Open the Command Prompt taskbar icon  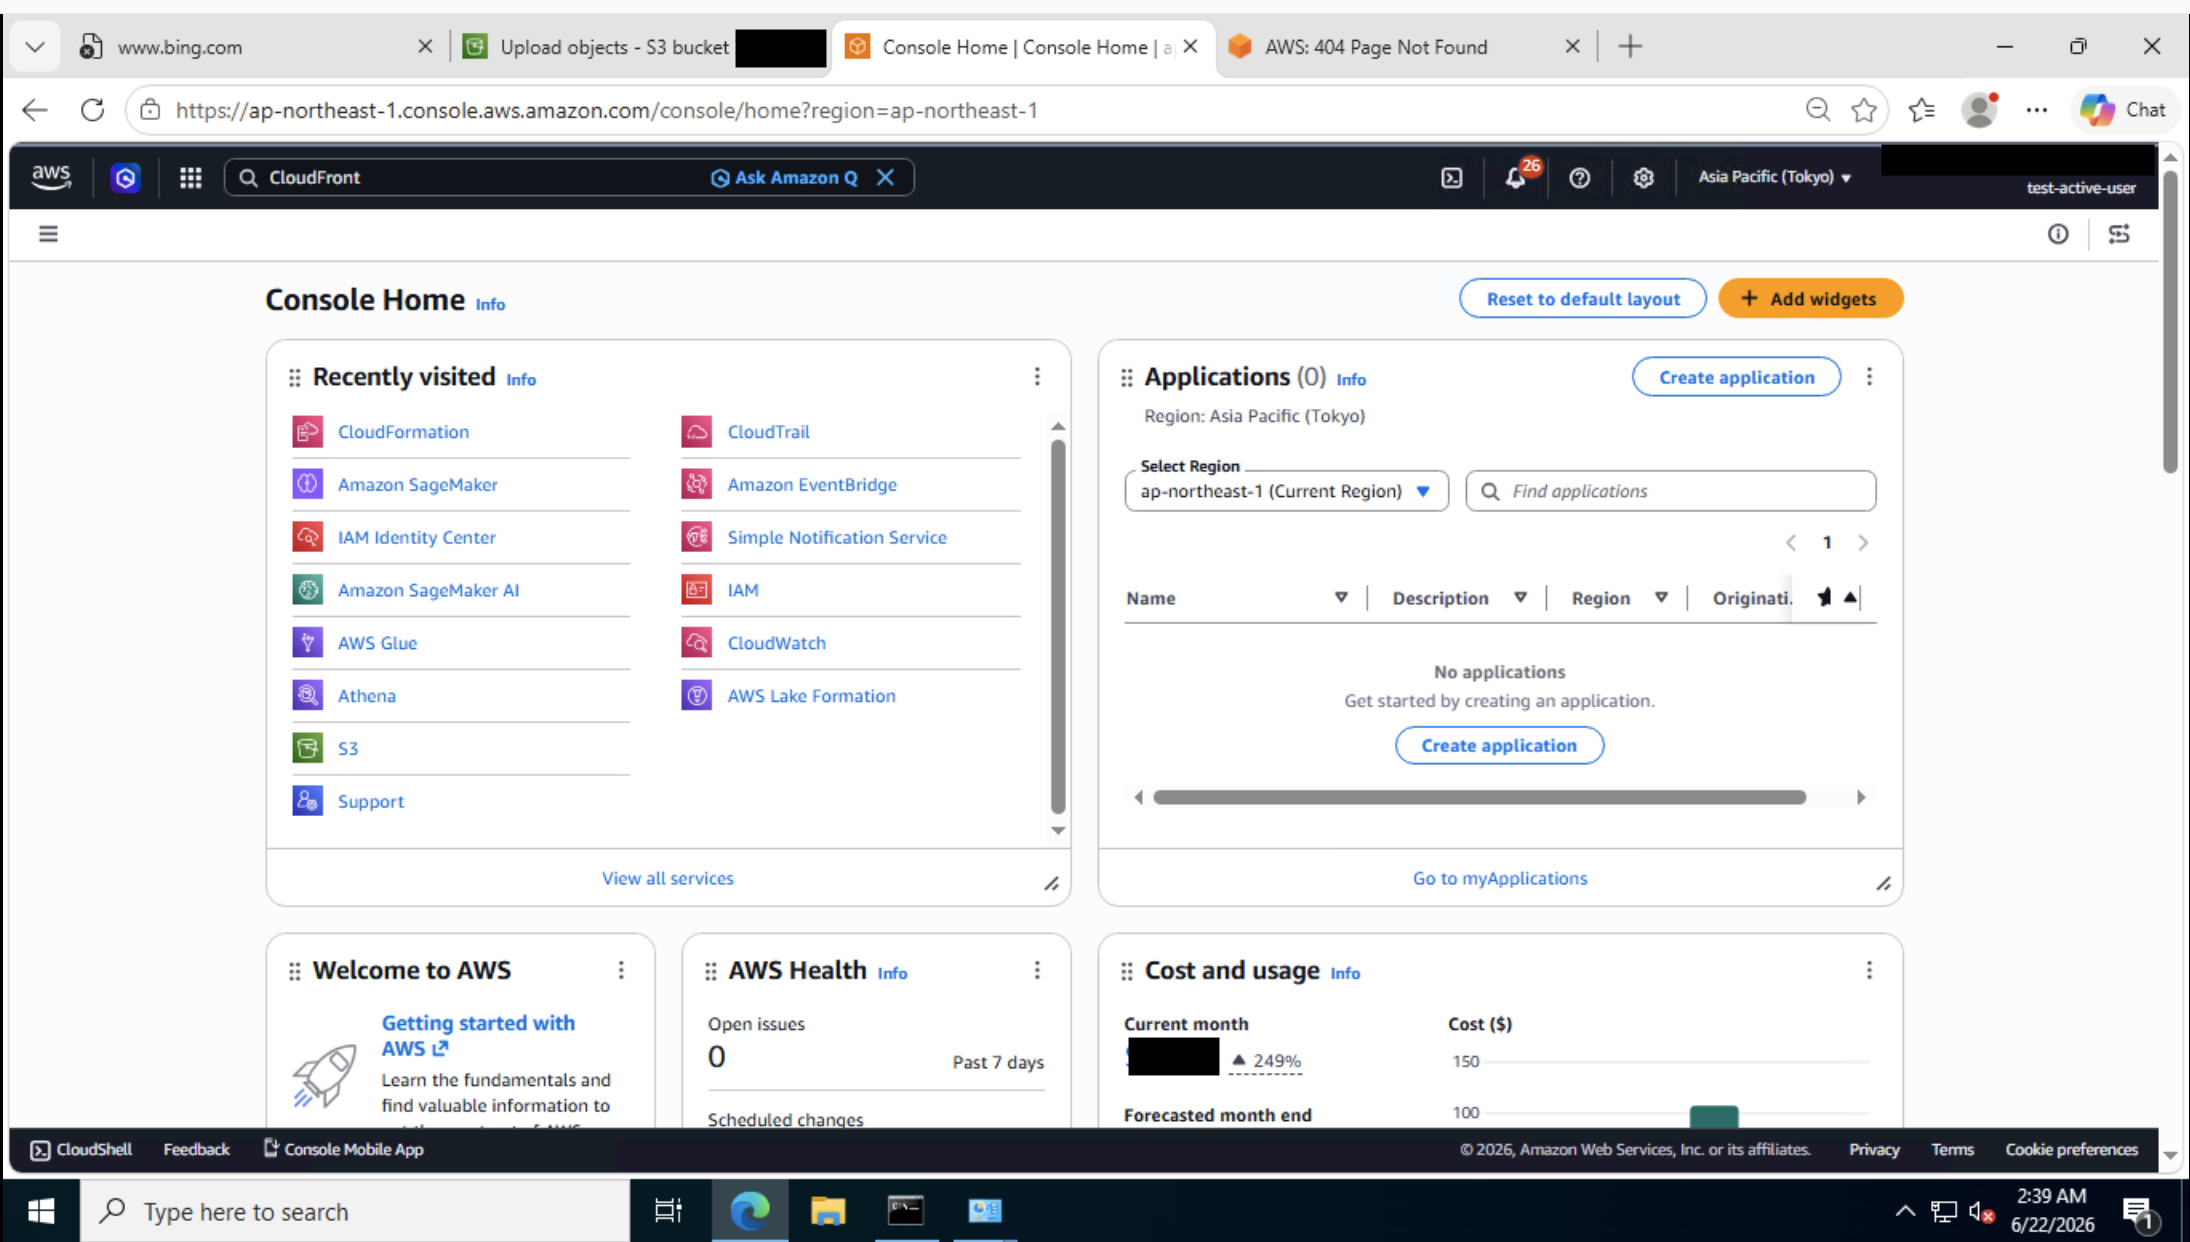[x=906, y=1211]
